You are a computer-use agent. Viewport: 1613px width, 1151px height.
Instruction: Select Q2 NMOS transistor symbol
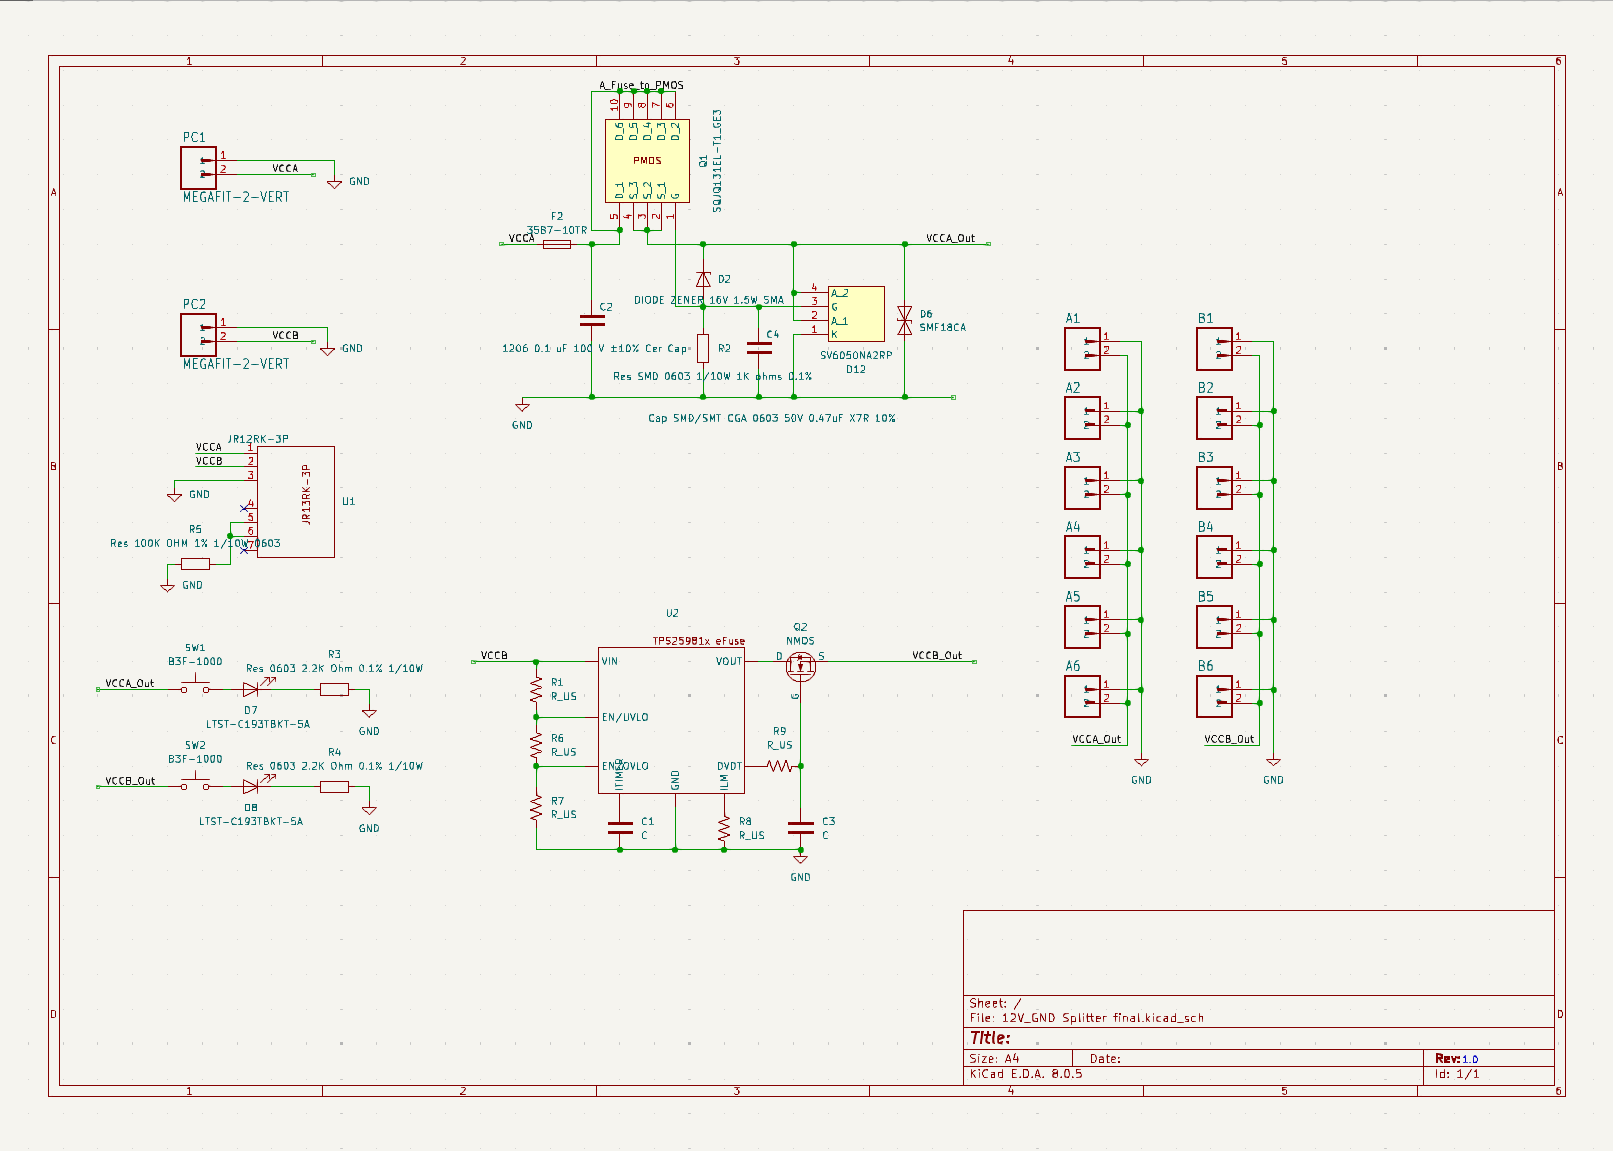tap(800, 665)
